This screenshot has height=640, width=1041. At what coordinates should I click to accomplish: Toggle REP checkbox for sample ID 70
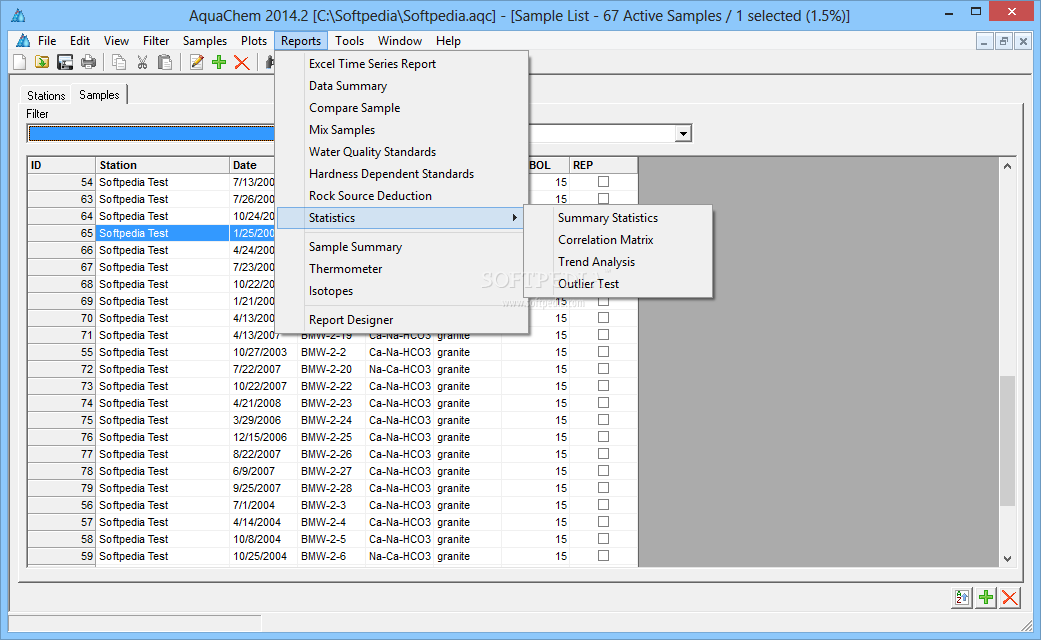point(603,317)
